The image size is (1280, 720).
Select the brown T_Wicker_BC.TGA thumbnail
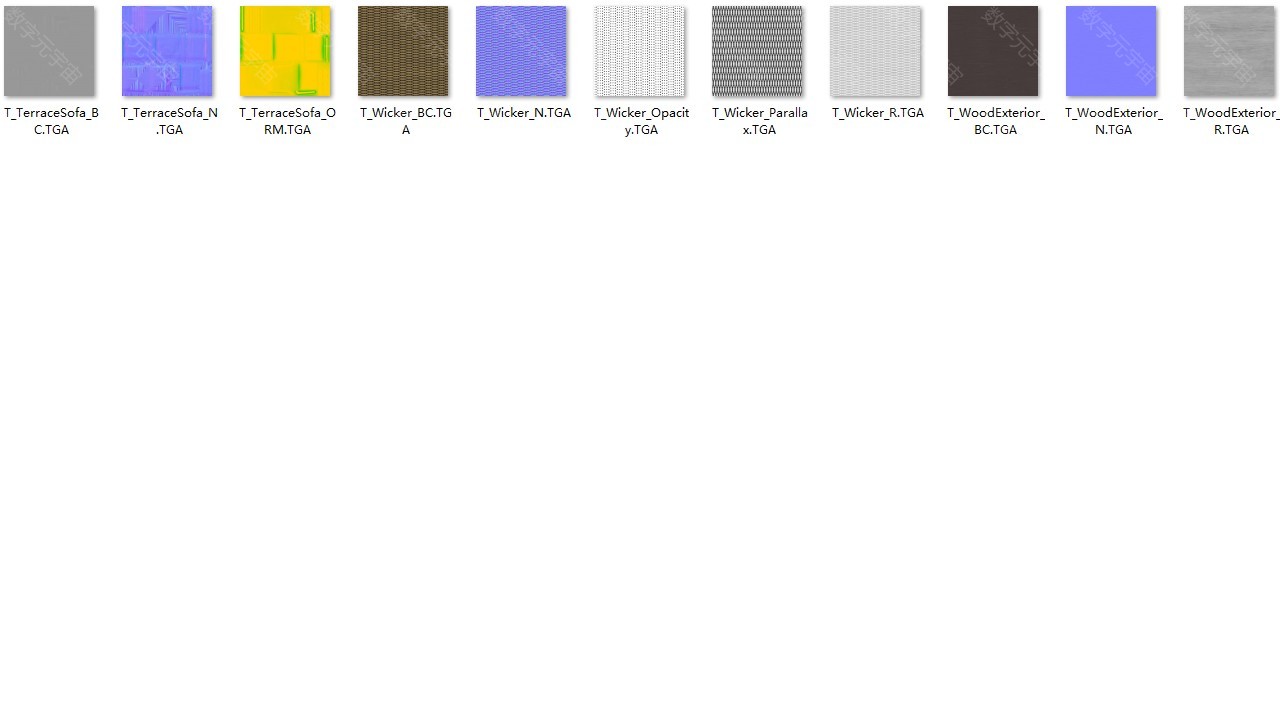coord(403,51)
